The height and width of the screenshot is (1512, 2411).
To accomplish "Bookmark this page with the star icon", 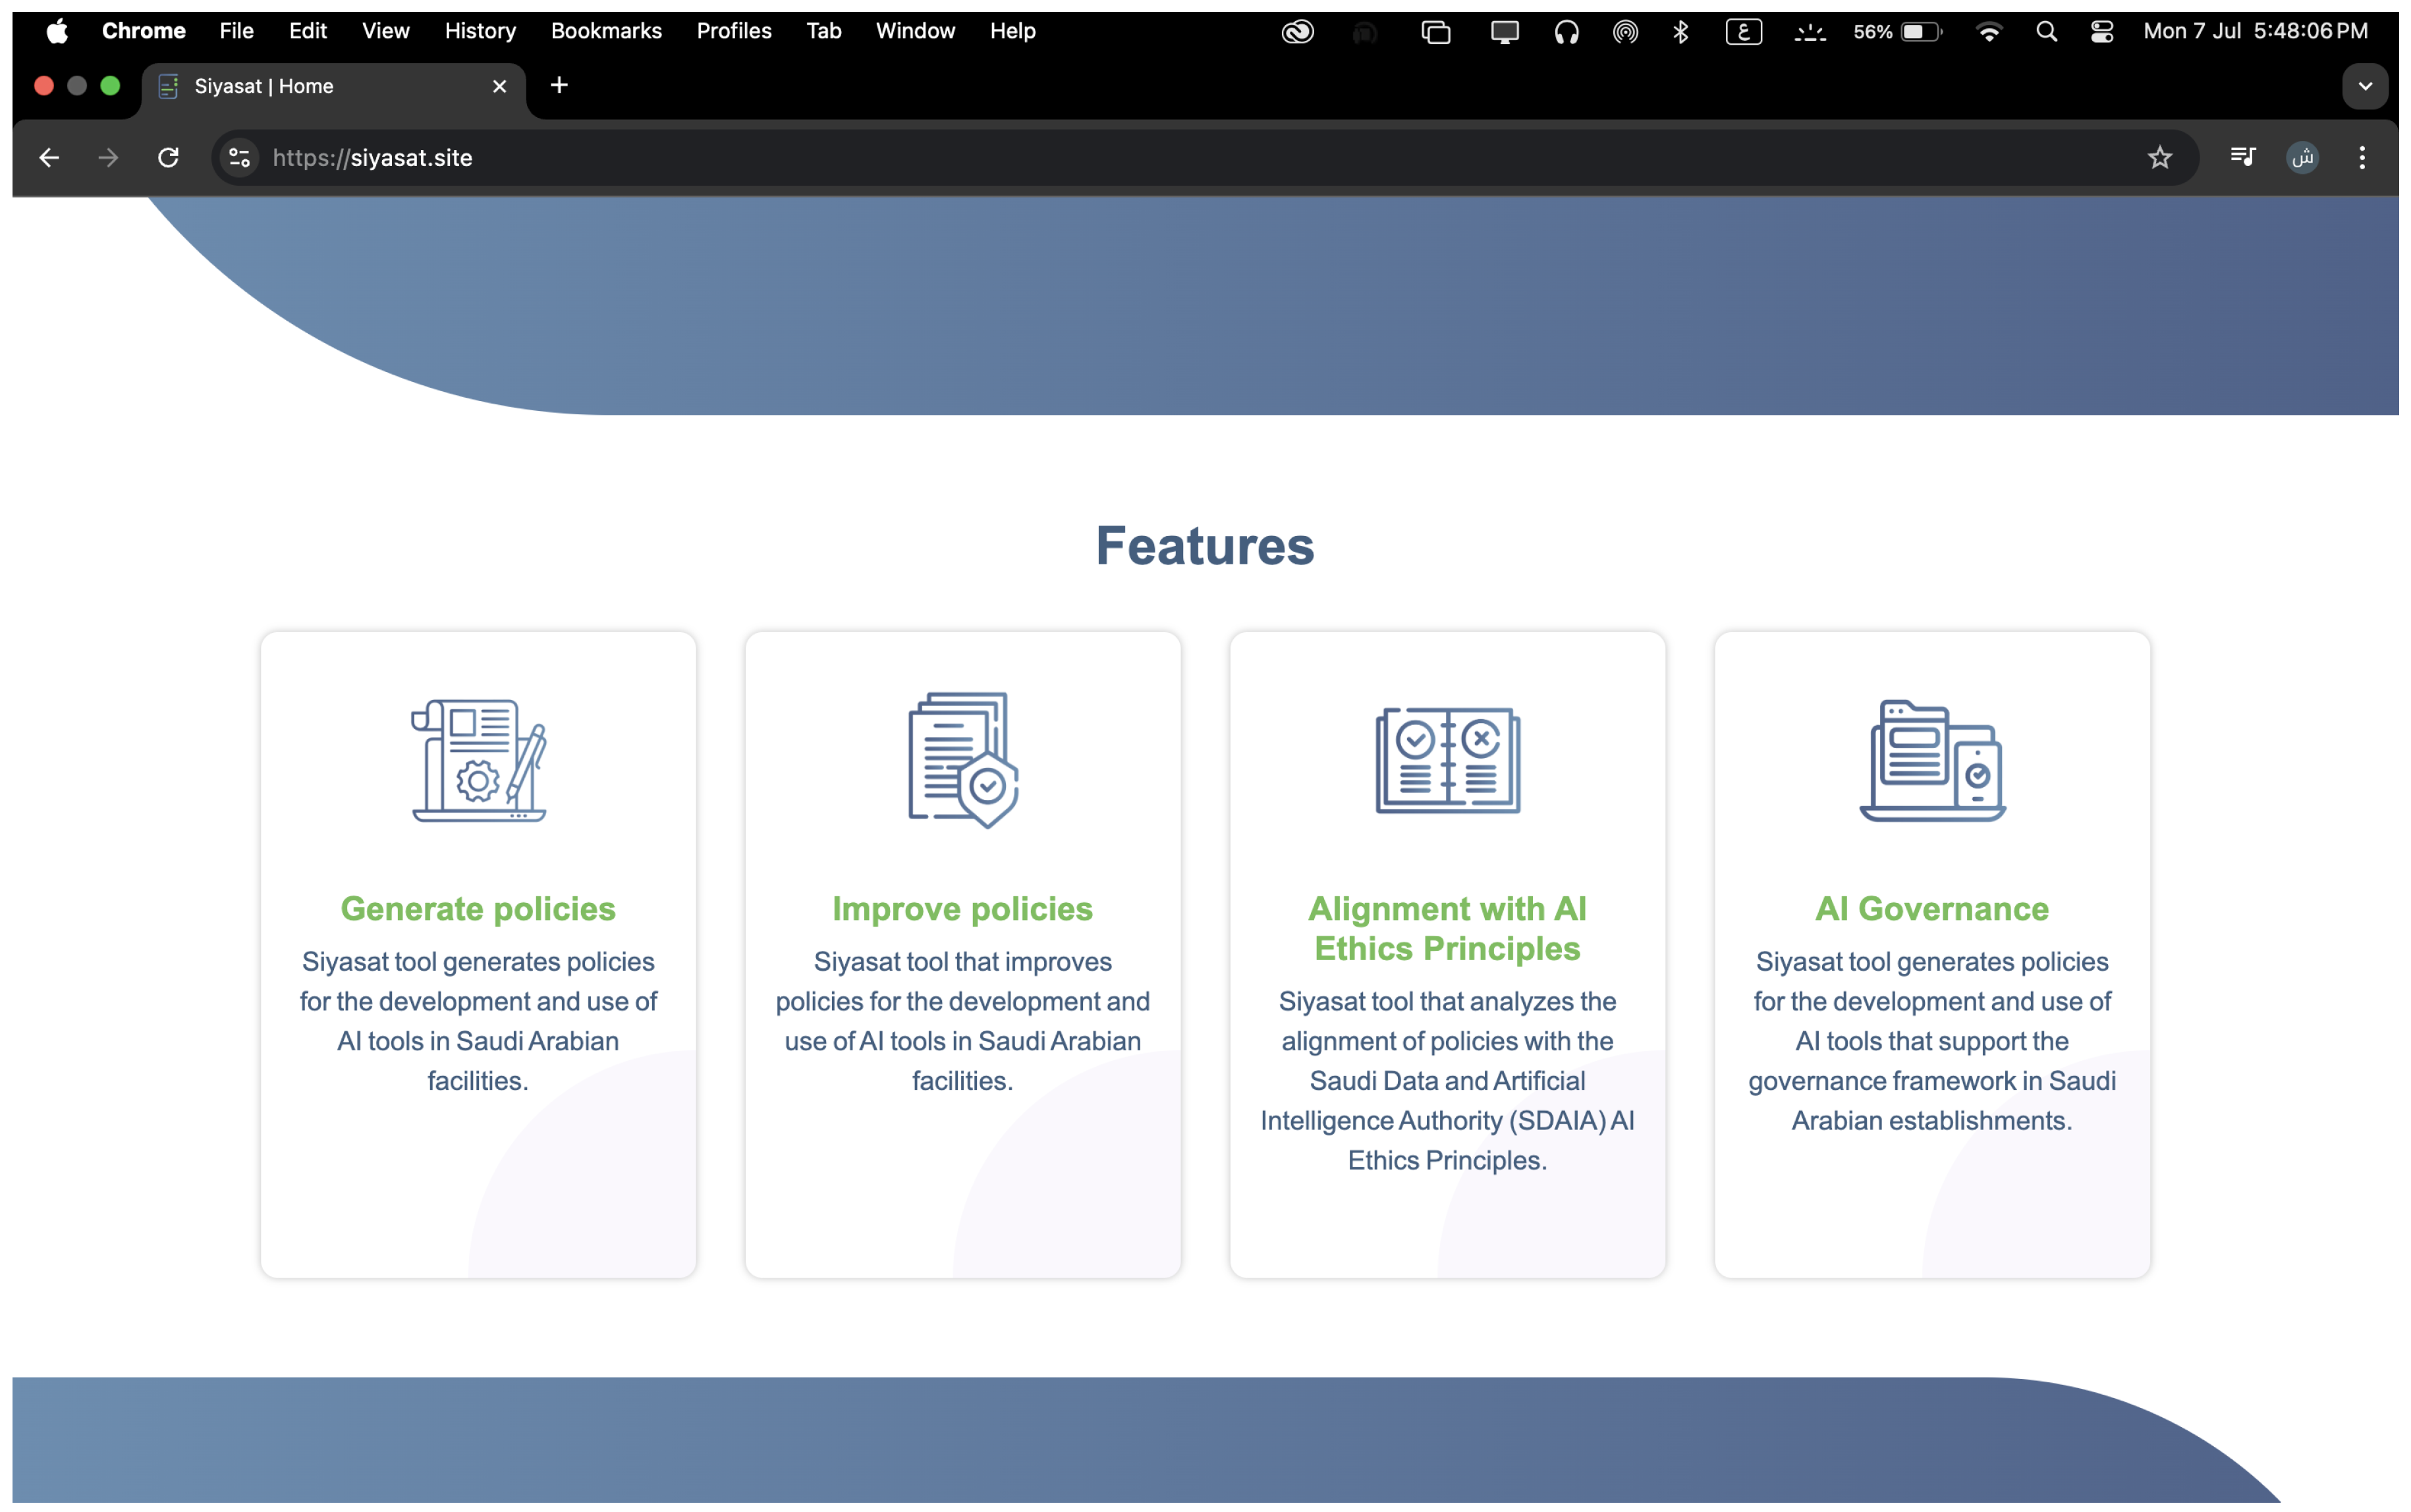I will pyautogui.click(x=2159, y=157).
